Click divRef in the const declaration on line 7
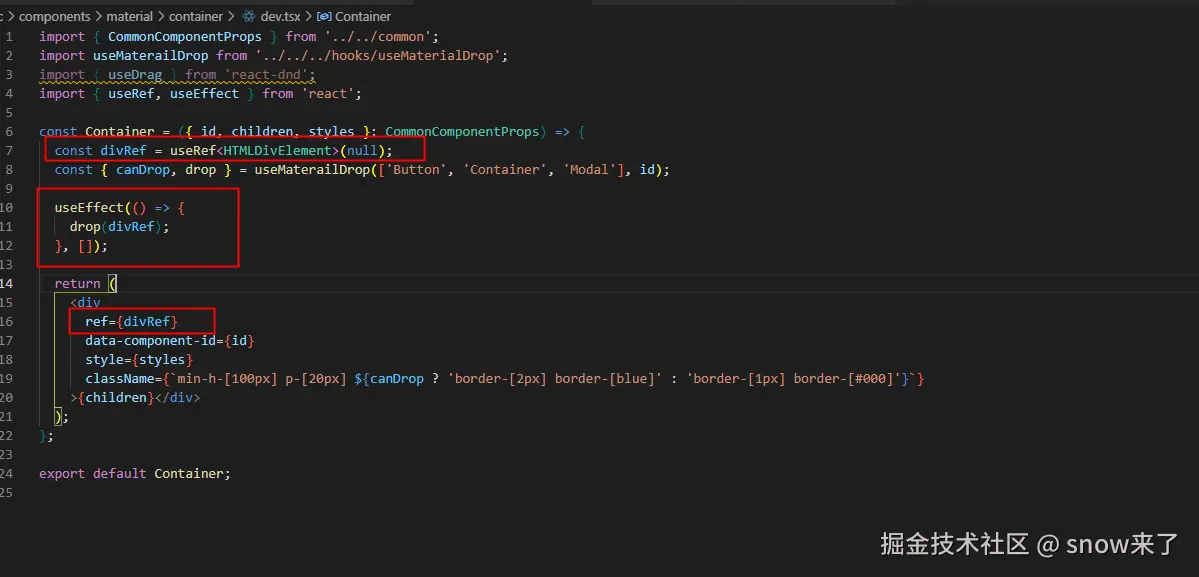 click(x=123, y=151)
